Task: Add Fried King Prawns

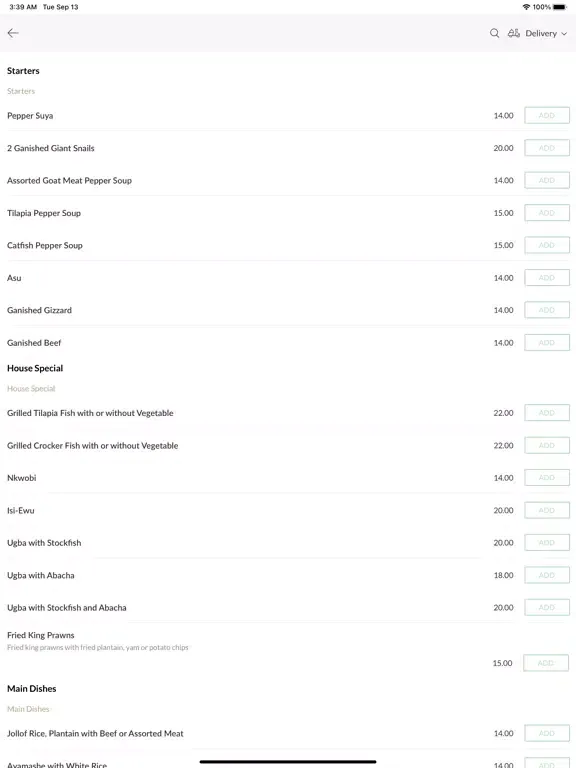Action: click(546, 663)
